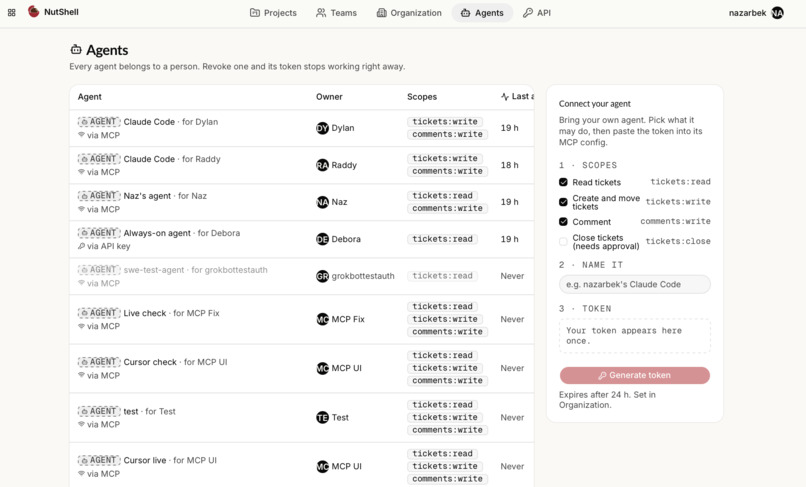Click the AGENT badge for Naz's agent
Screen dimensions: 806x487
[x=99, y=196]
